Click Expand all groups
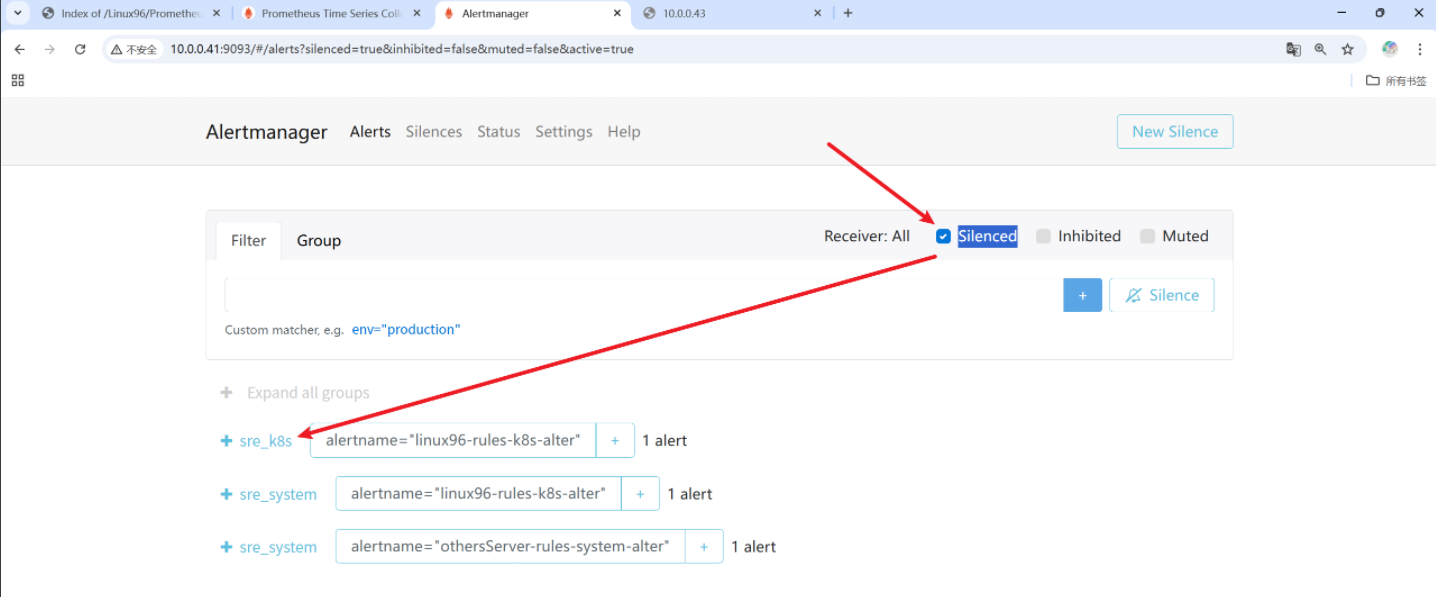Screen dimensions: 1436x597 295,393
